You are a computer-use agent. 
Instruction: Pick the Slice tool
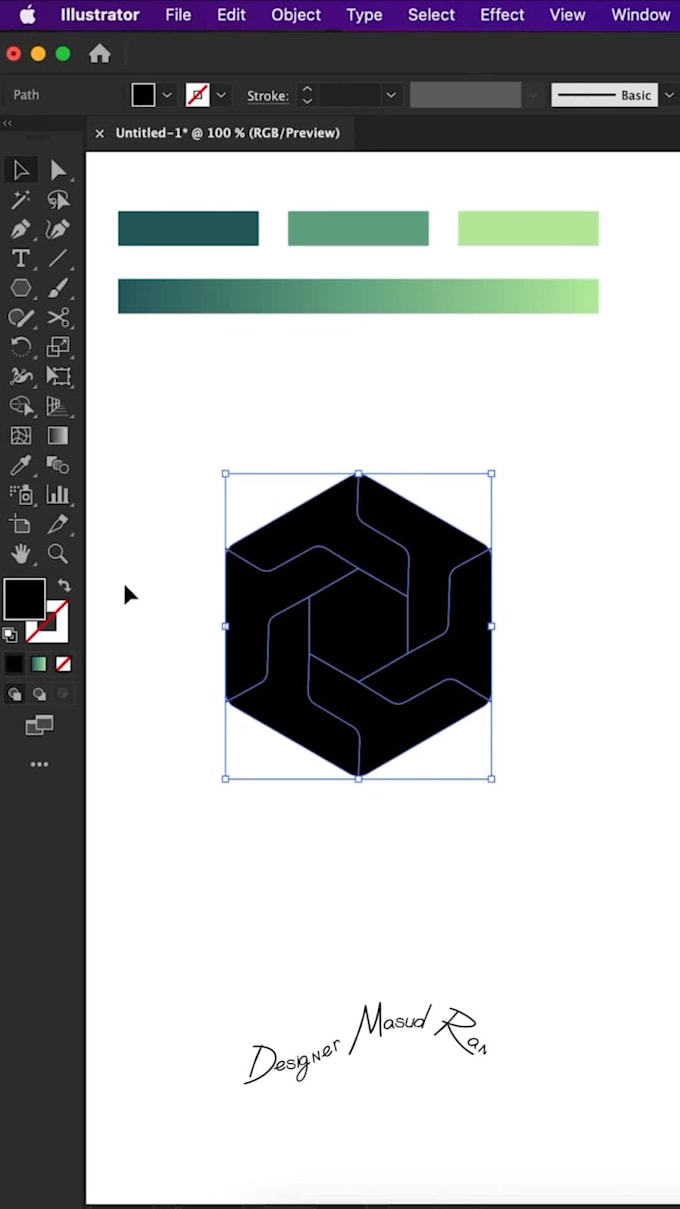tap(58, 524)
